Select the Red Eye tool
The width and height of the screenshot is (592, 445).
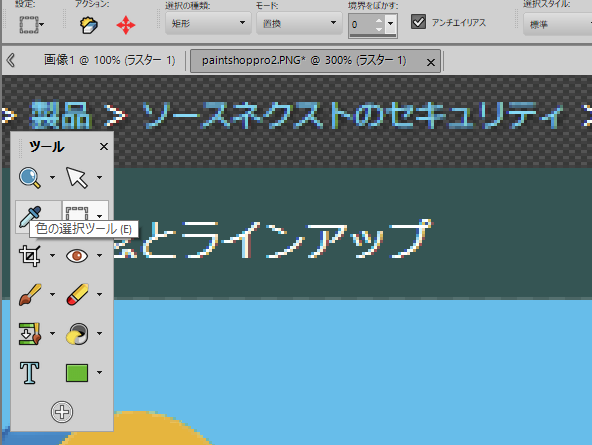77,256
